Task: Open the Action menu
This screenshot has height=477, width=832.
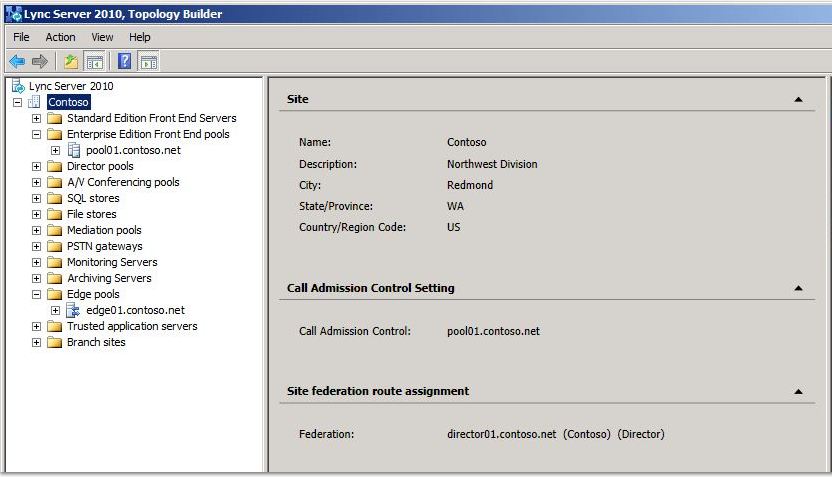Action: [x=60, y=37]
